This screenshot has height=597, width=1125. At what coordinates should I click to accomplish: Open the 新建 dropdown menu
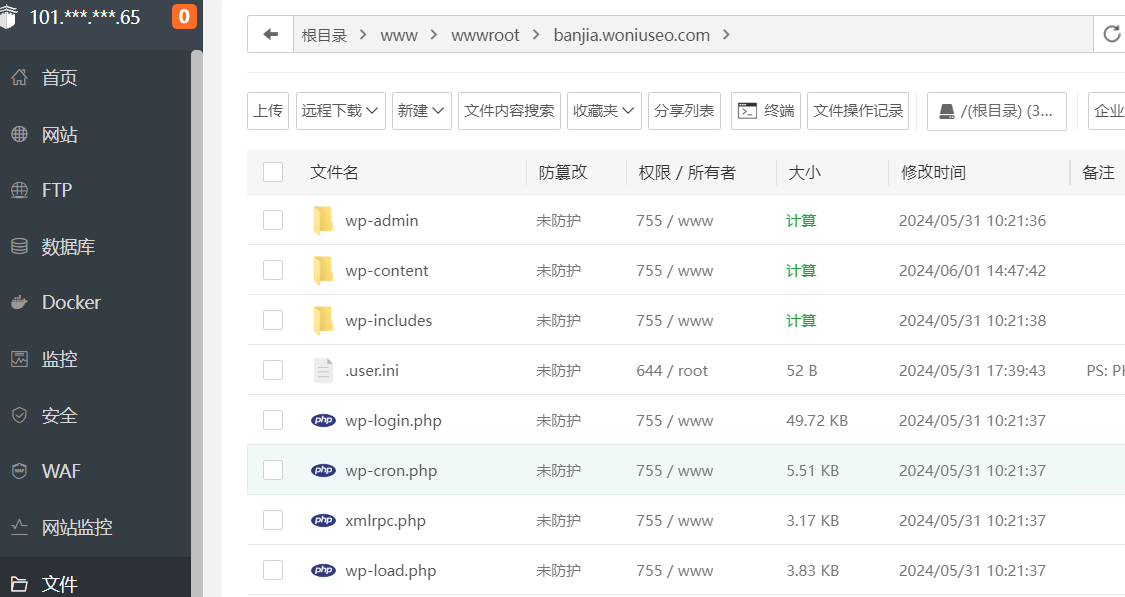(422, 111)
